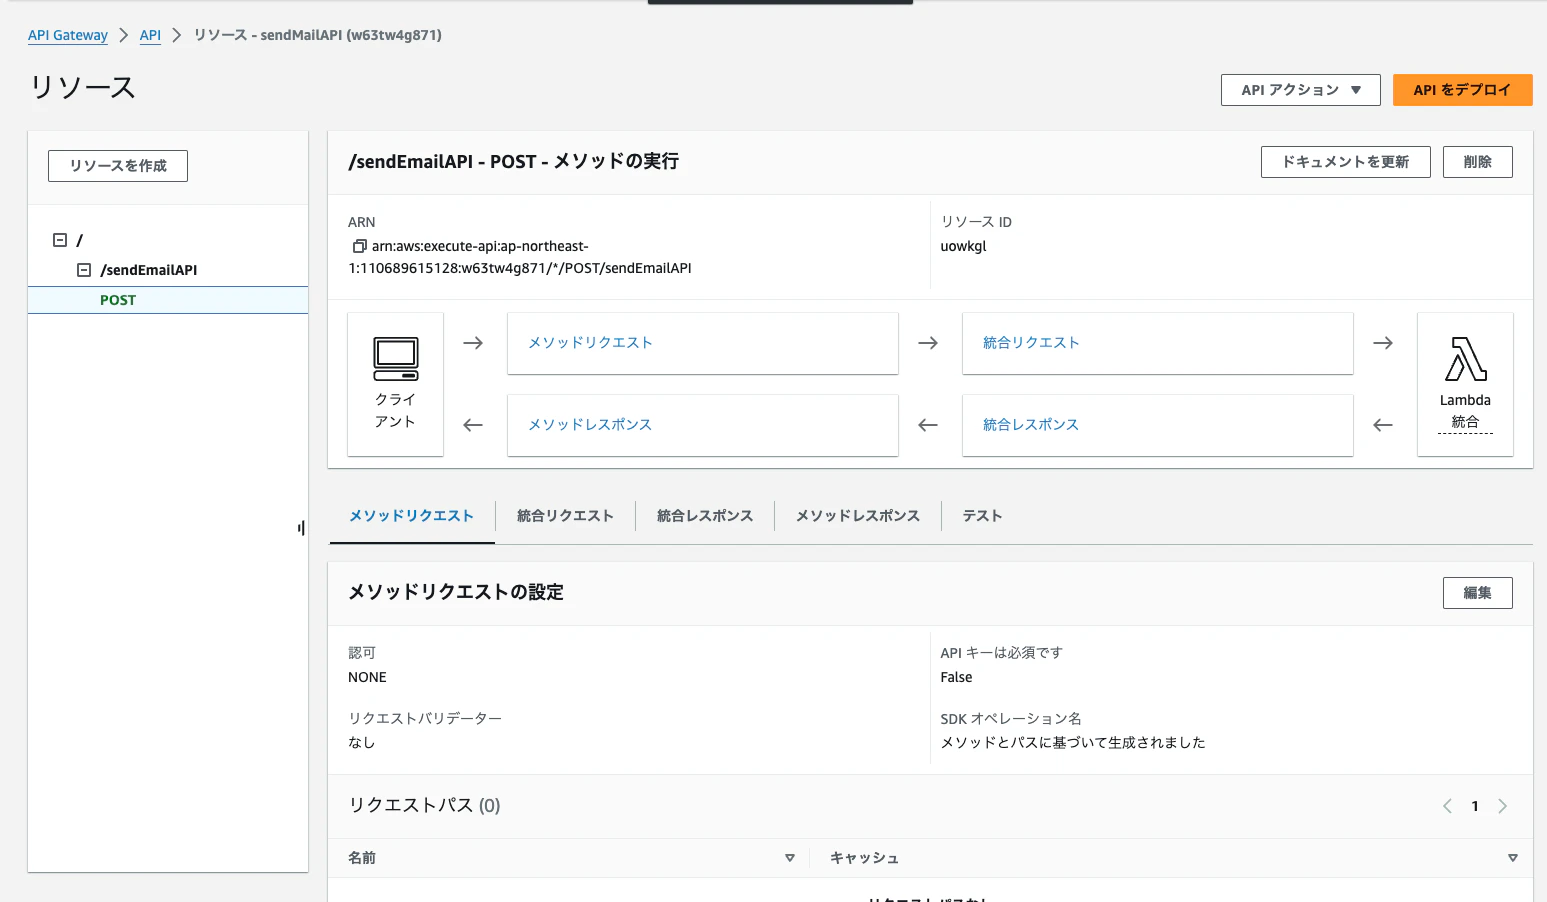This screenshot has height=902, width=1547.
Task: Click the resource panel collapse handle
Action: pos(301,528)
